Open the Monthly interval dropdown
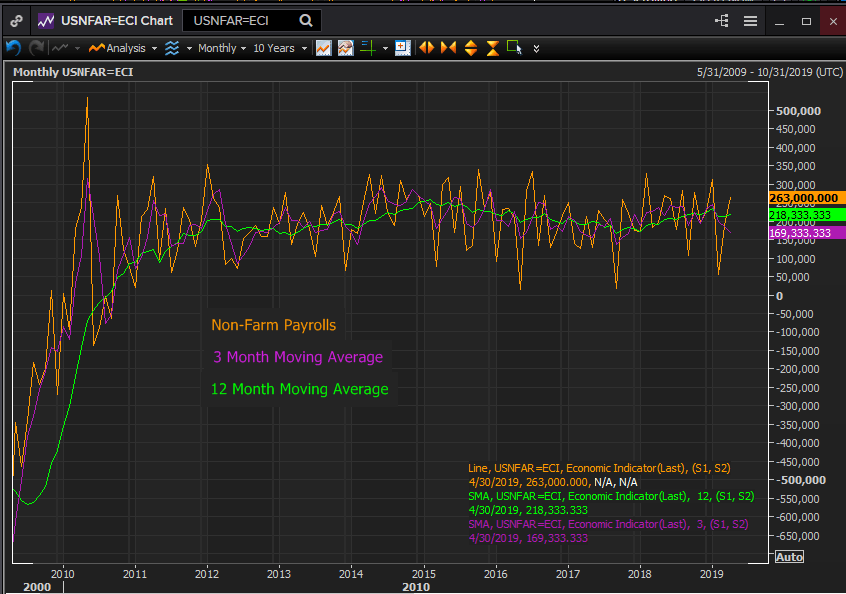Viewport: 846px width, 594px height. click(x=222, y=48)
